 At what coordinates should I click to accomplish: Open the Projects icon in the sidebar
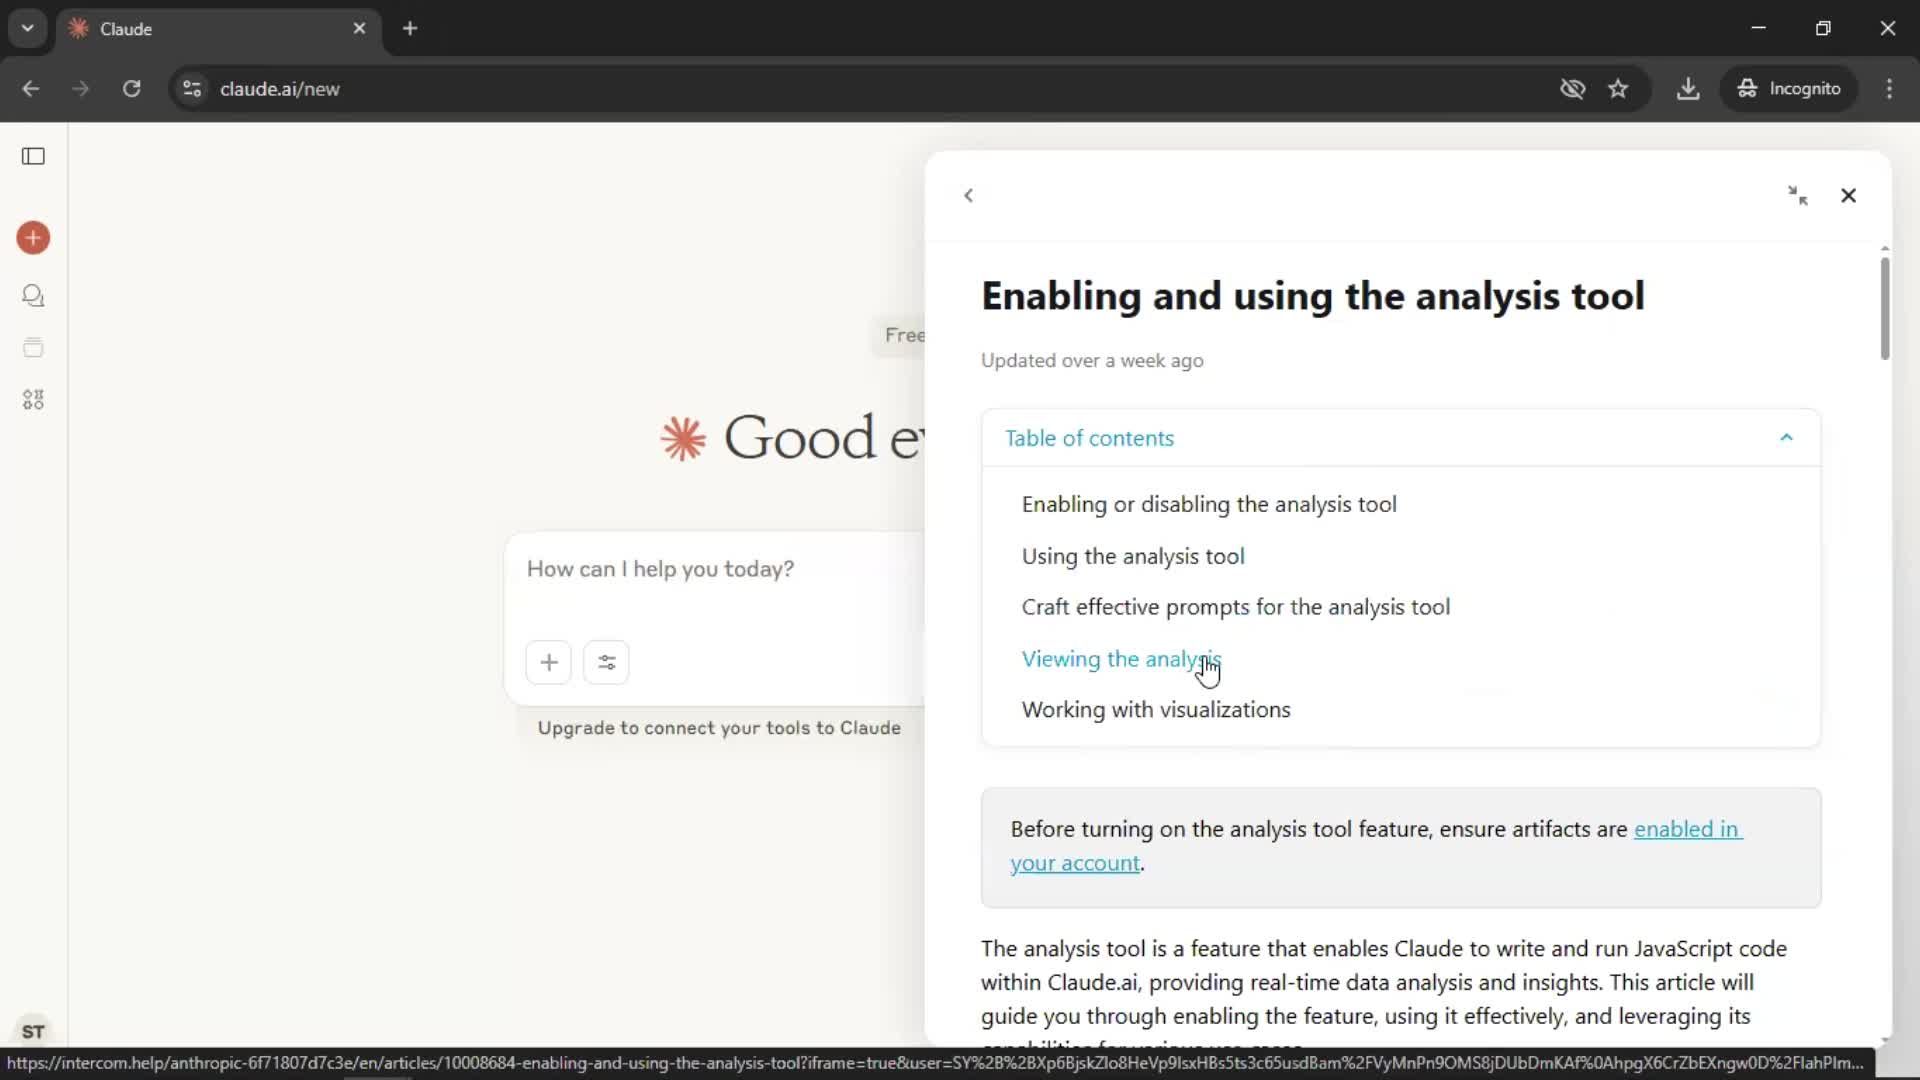click(33, 348)
